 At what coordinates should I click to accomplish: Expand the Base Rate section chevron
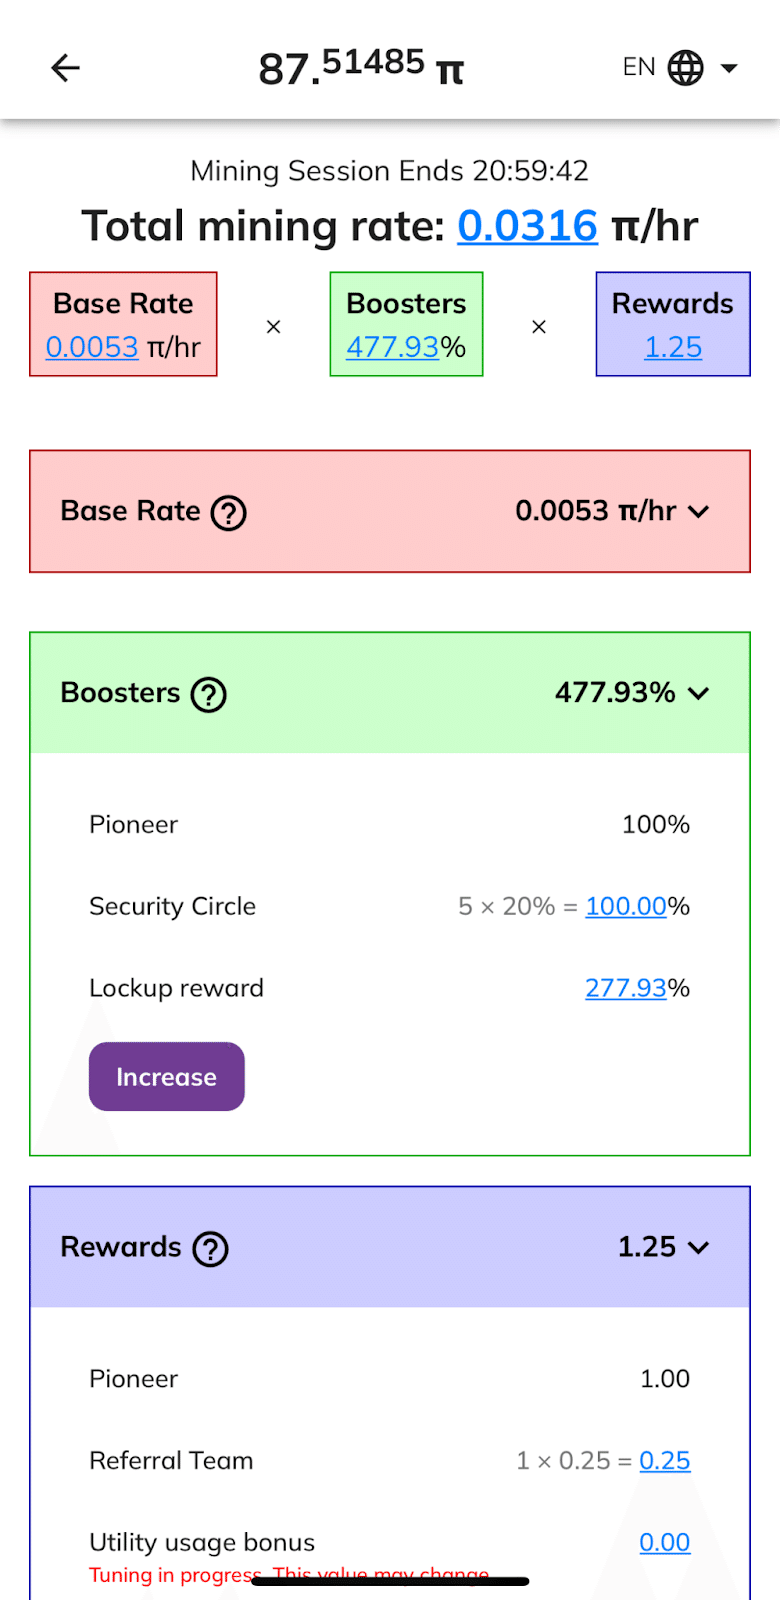tap(700, 511)
